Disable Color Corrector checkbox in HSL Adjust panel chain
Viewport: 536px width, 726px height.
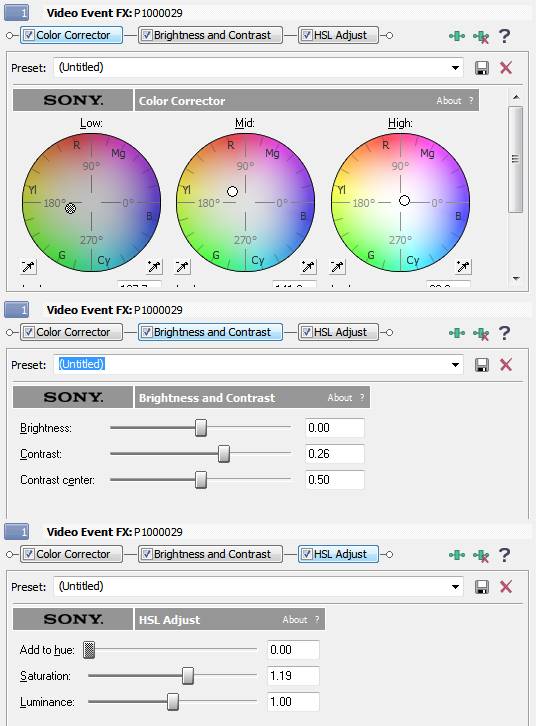pyautogui.click(x=29, y=554)
